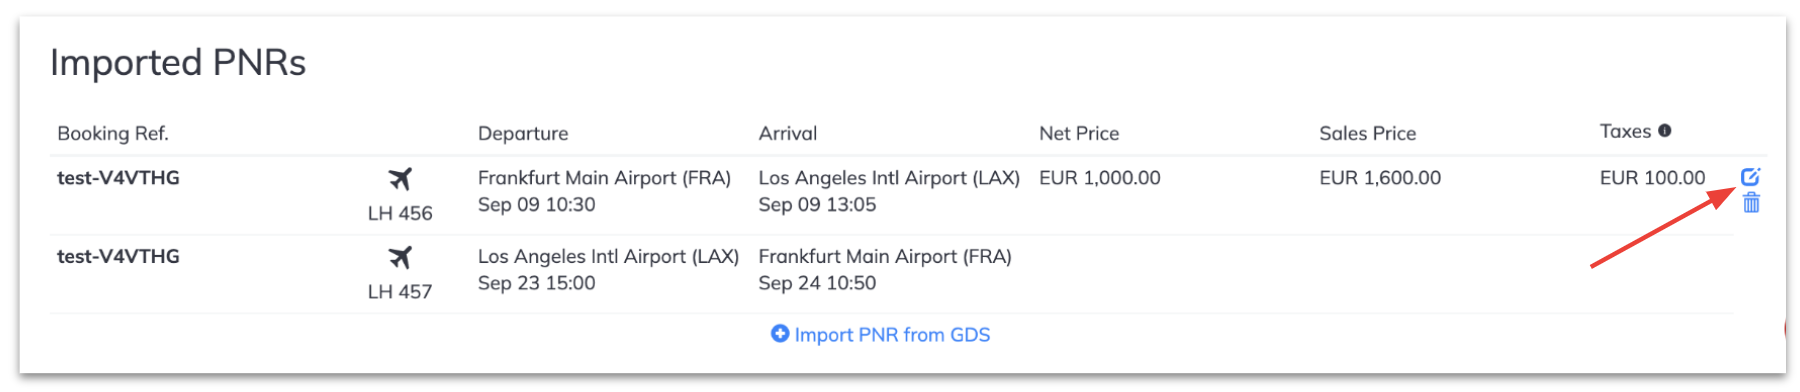Click the Booking Ref. column header
This screenshot has height=392, width=1800.
[x=113, y=133]
